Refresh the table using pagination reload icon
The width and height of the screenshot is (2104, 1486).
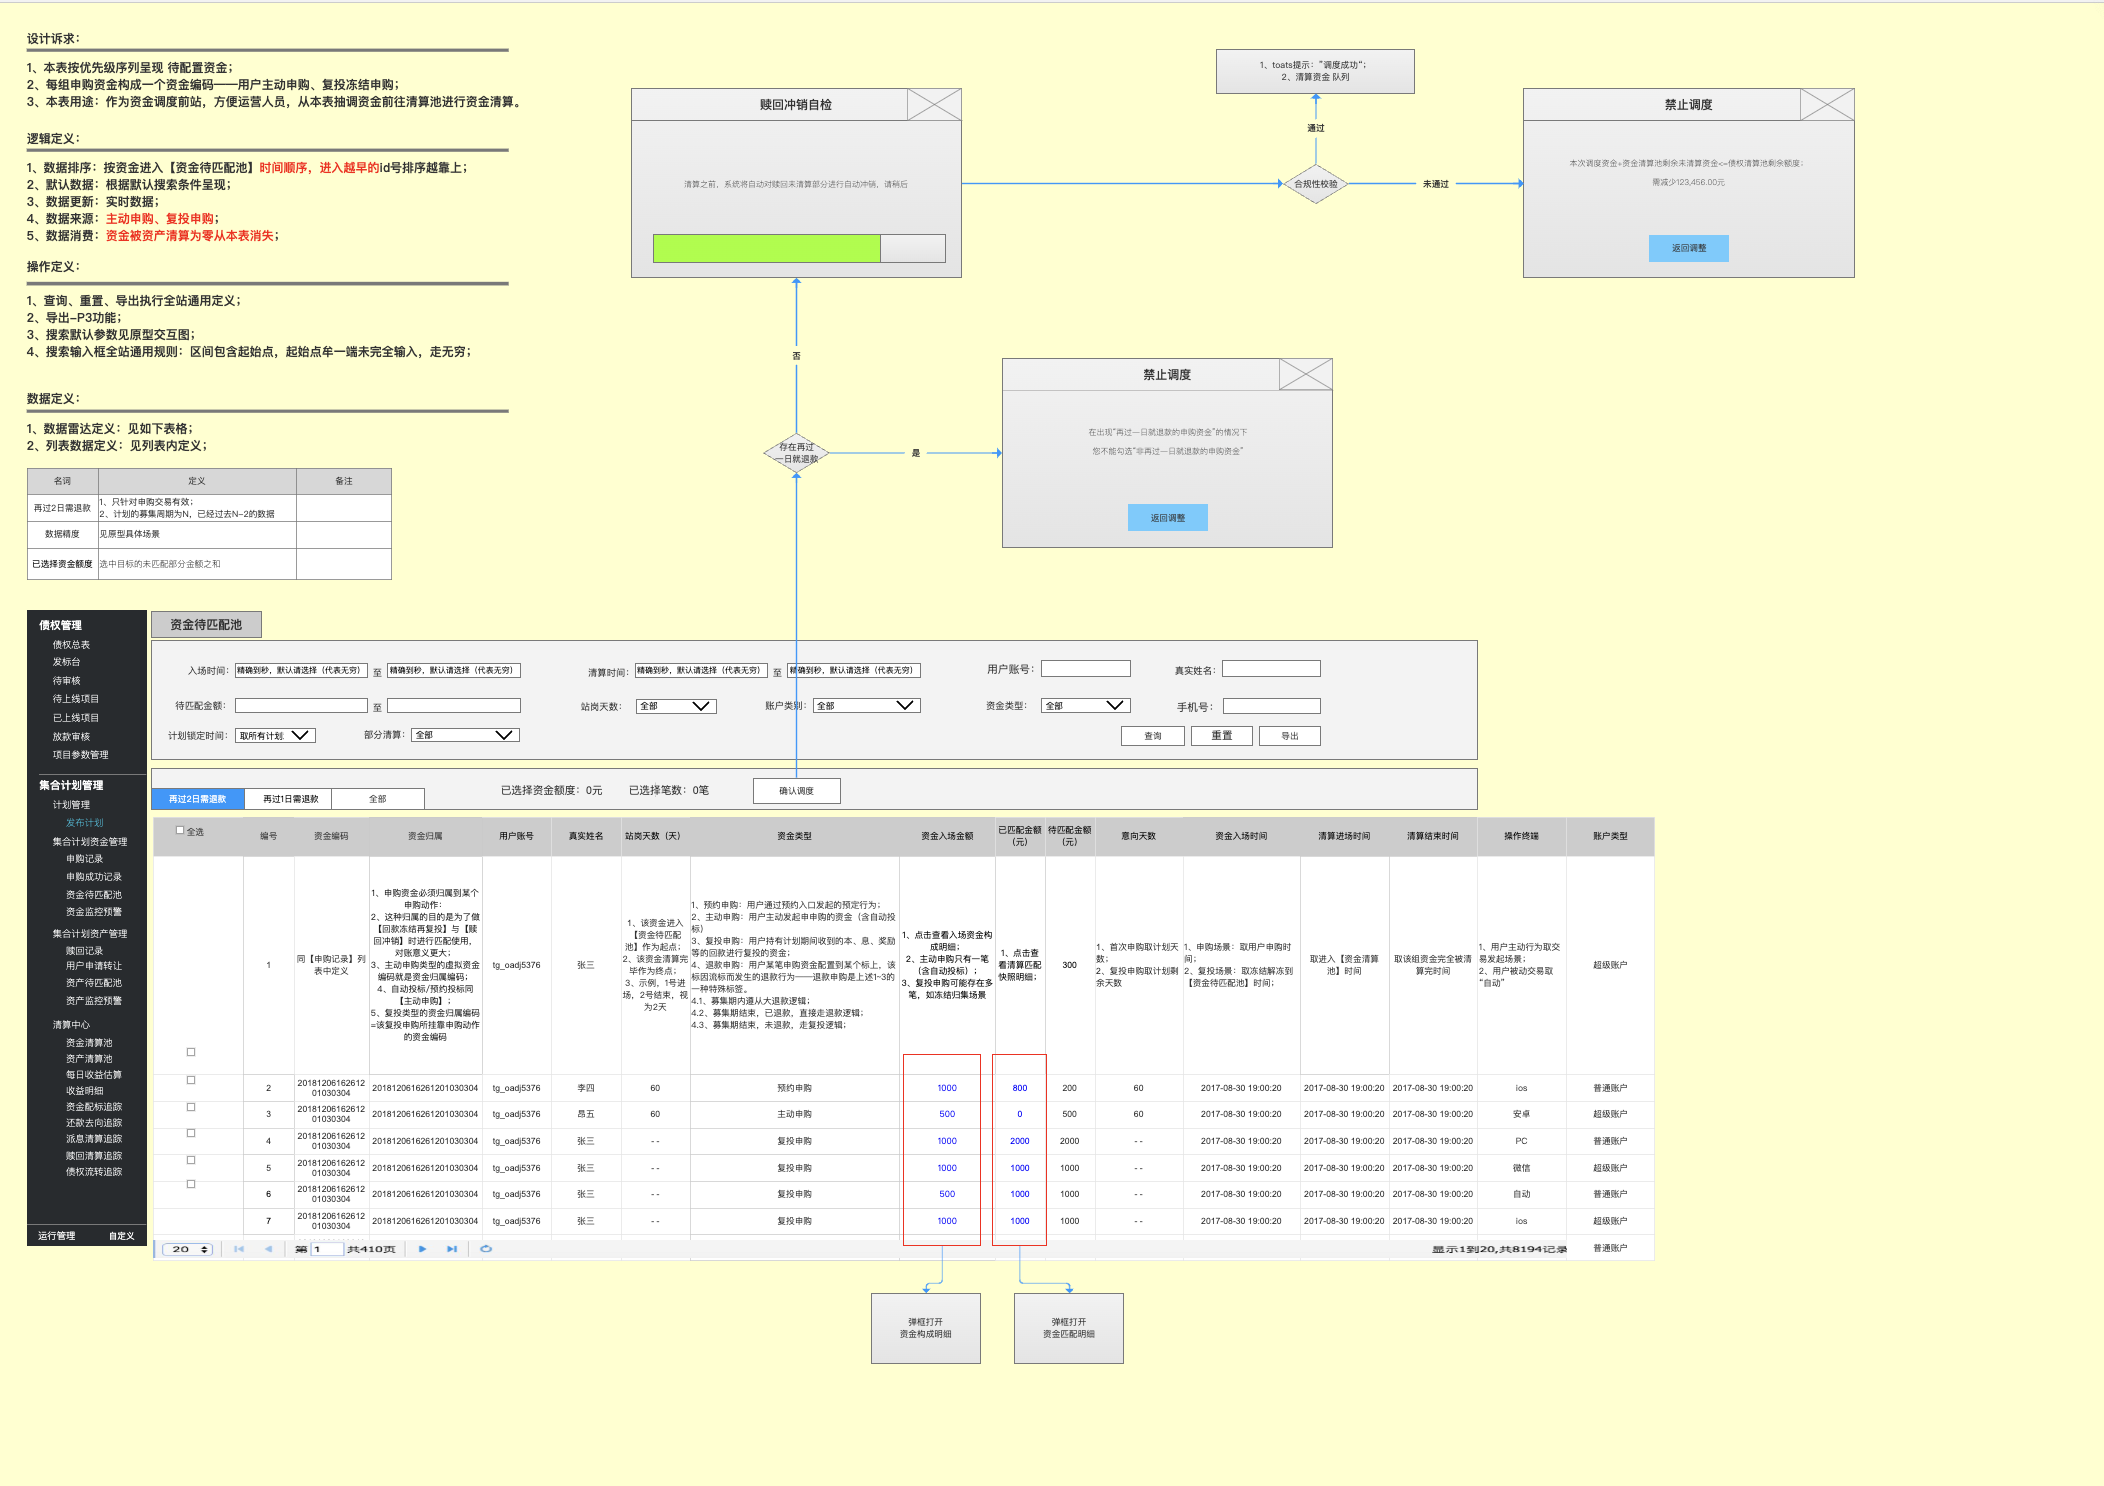(486, 1249)
